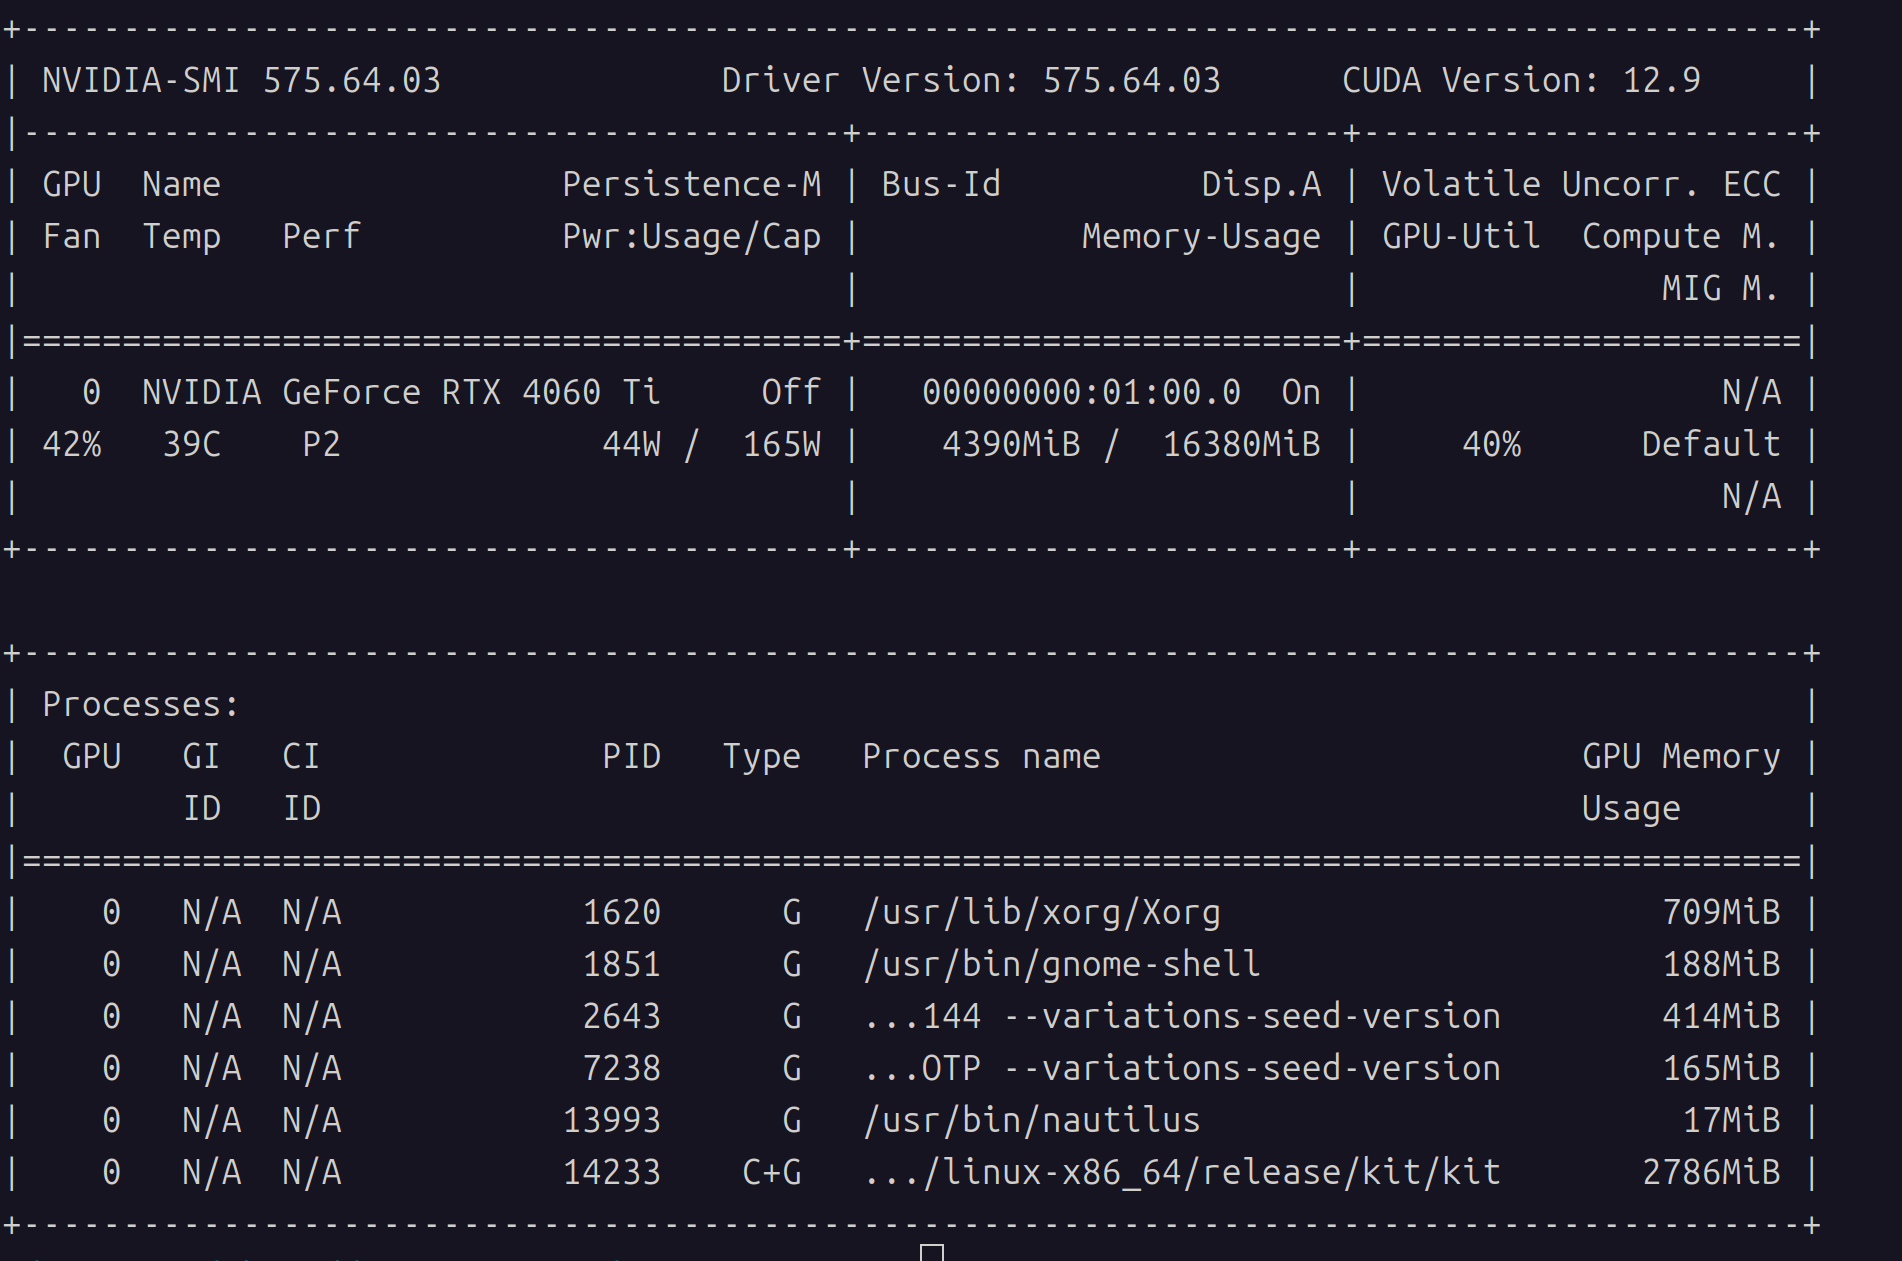Click the ...OTP --variations-seed-version process
Viewport: 1902px width, 1261px height.
coord(1182,1068)
